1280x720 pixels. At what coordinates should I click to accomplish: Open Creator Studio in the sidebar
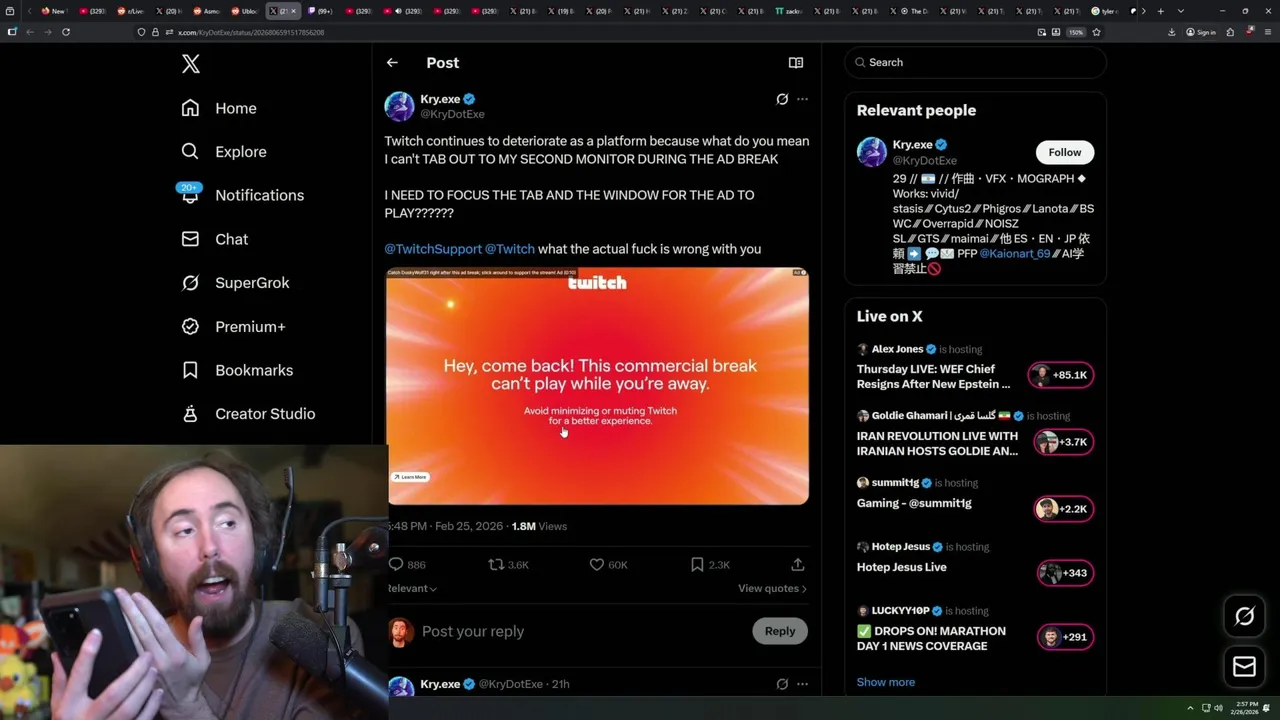pyautogui.click(x=248, y=414)
